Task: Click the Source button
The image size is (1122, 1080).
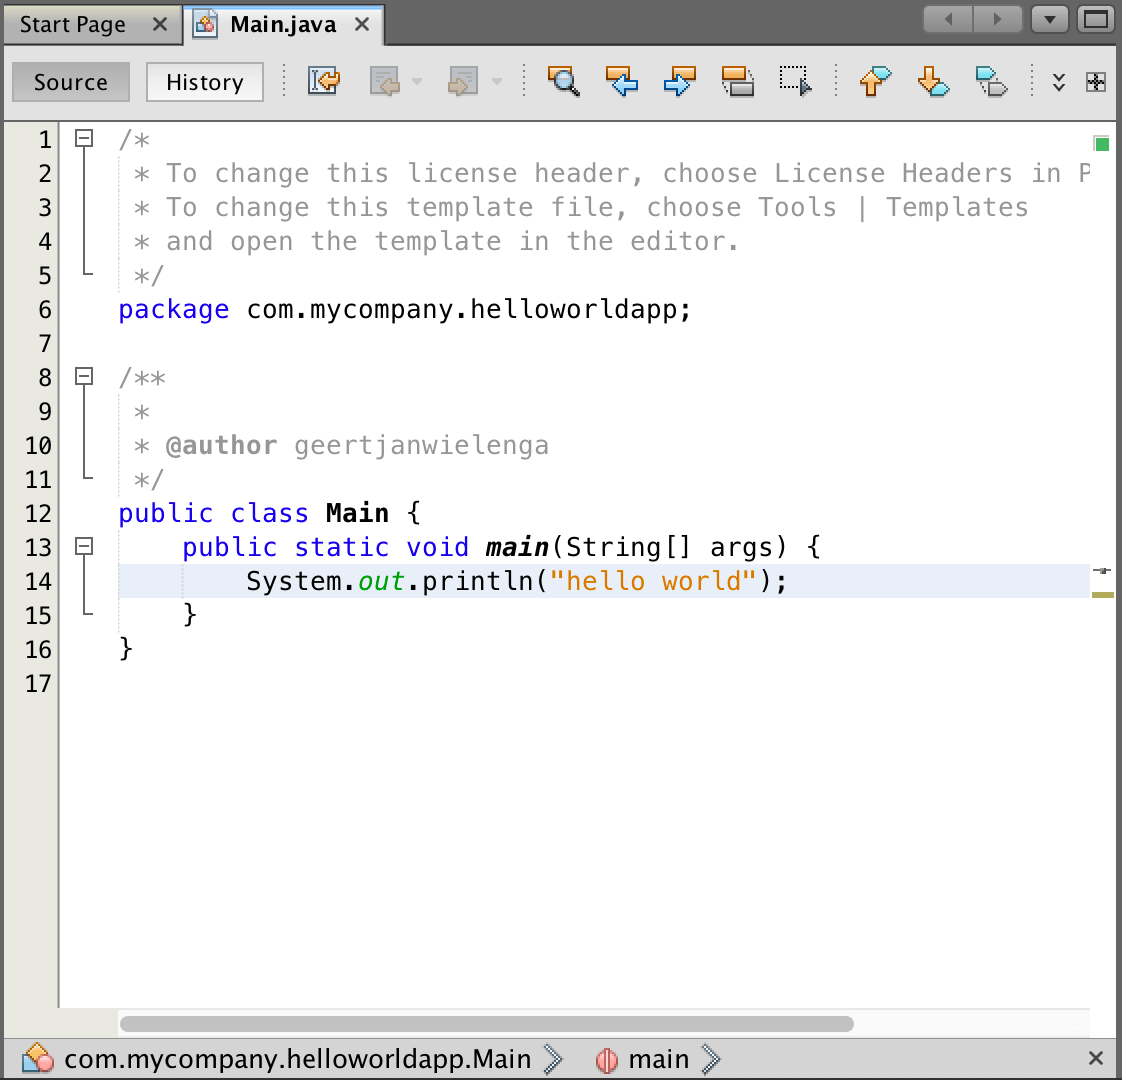Action: pos(70,82)
